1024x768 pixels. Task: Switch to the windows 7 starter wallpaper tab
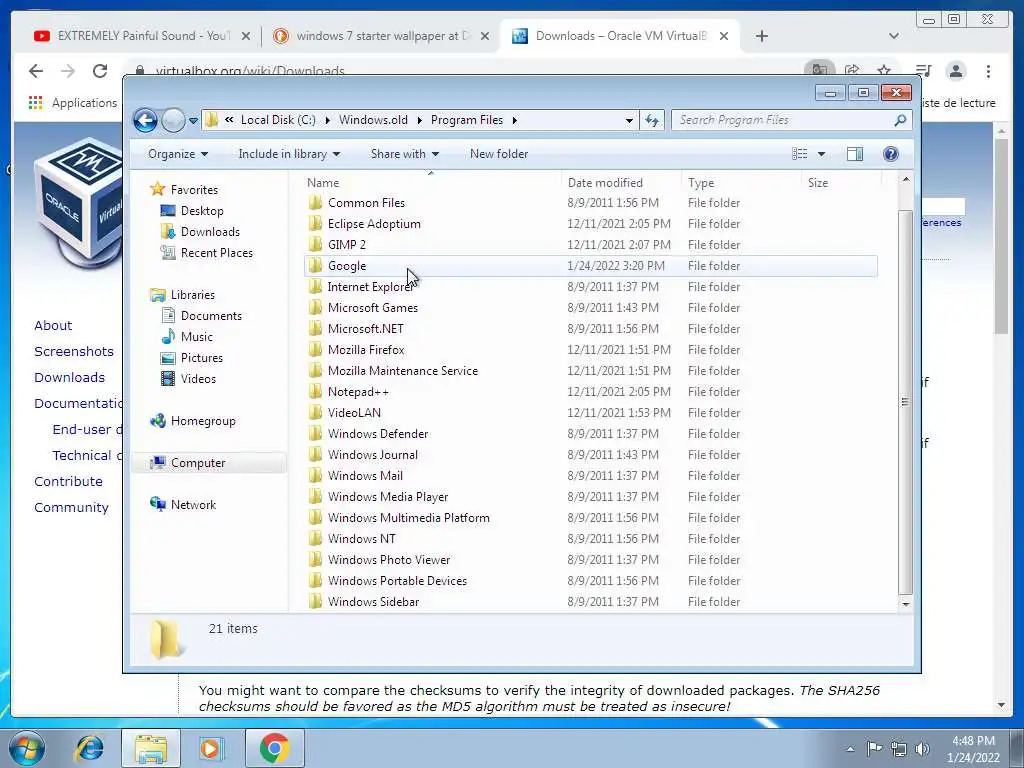(382, 36)
